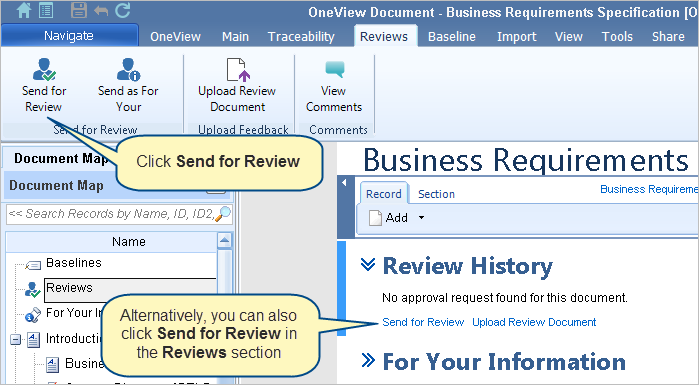
Task: Click the Introduction document icon in tree
Action: [33, 340]
